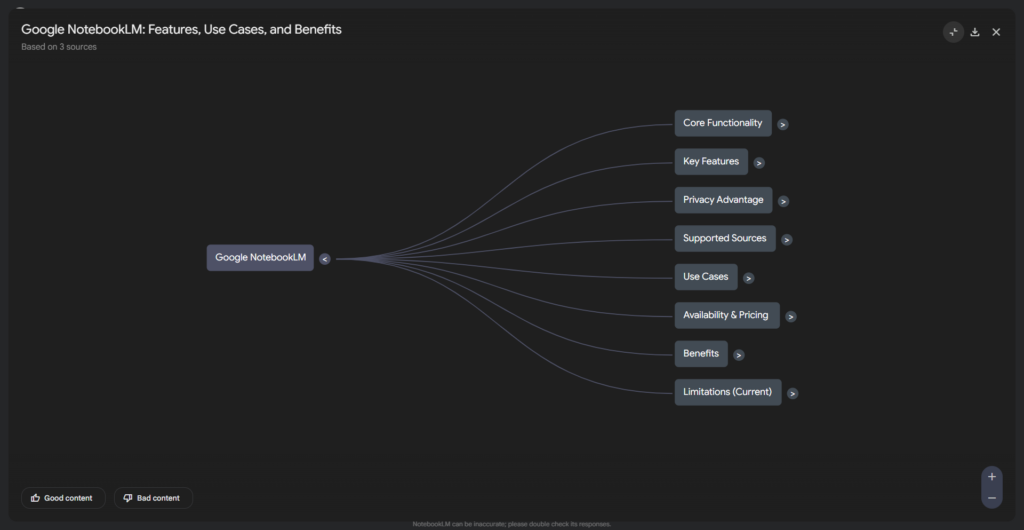The image size is (1024, 530).
Task: Expand the Use Cases branch
Action: (748, 278)
